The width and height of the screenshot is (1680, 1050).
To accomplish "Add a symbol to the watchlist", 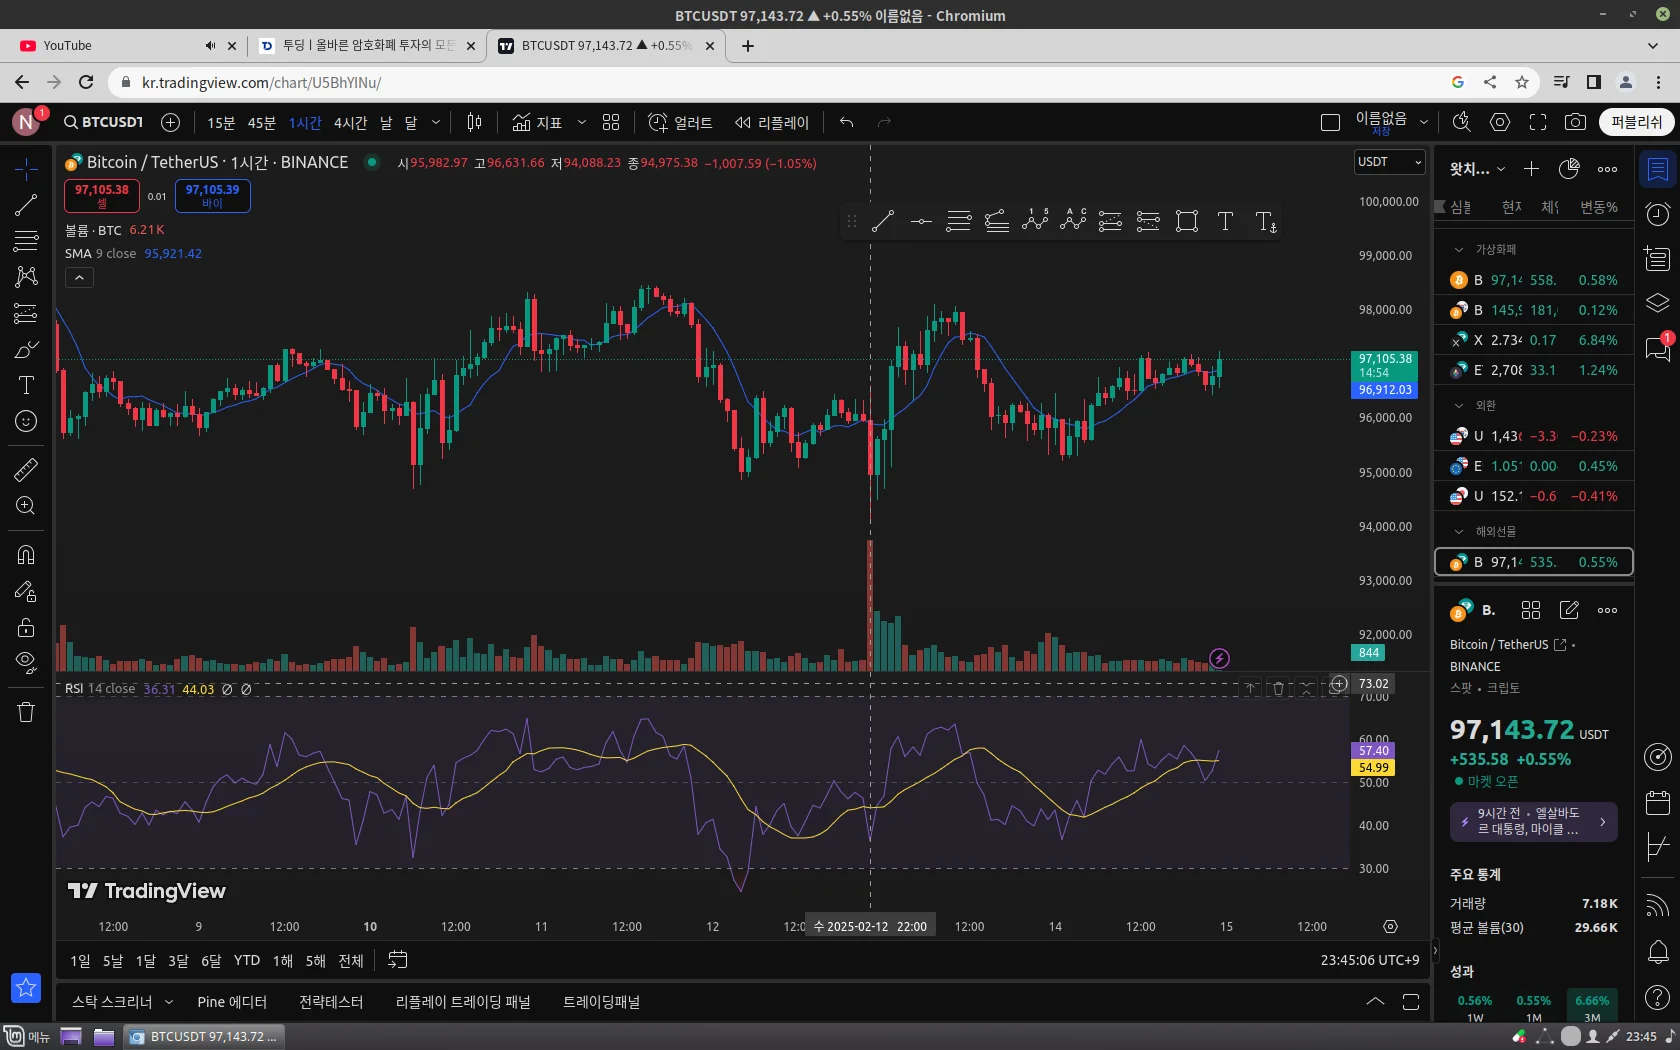I will coord(1531,169).
